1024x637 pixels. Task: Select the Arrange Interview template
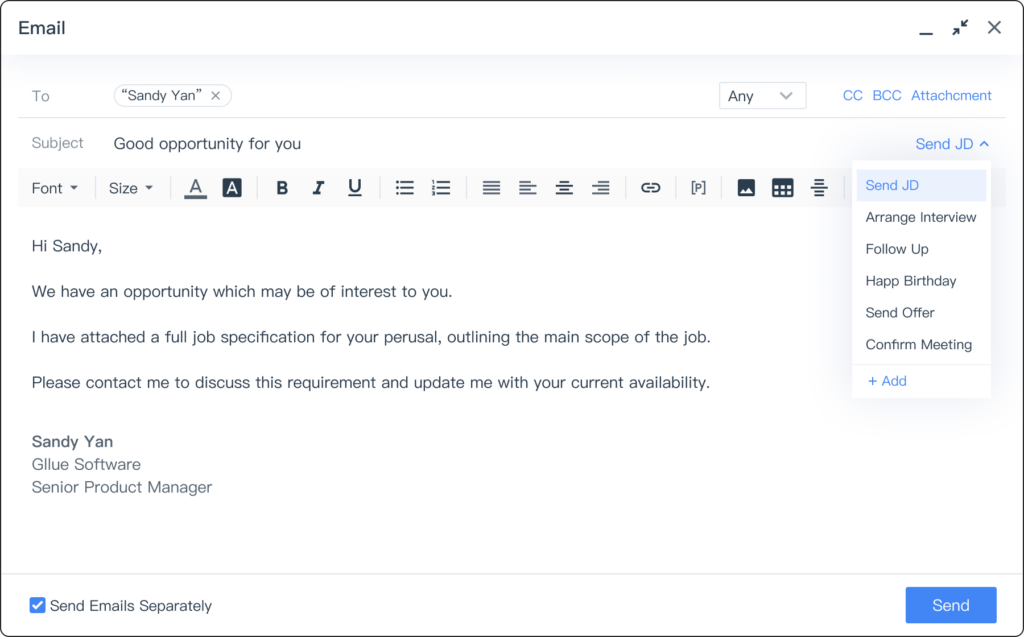coord(920,217)
